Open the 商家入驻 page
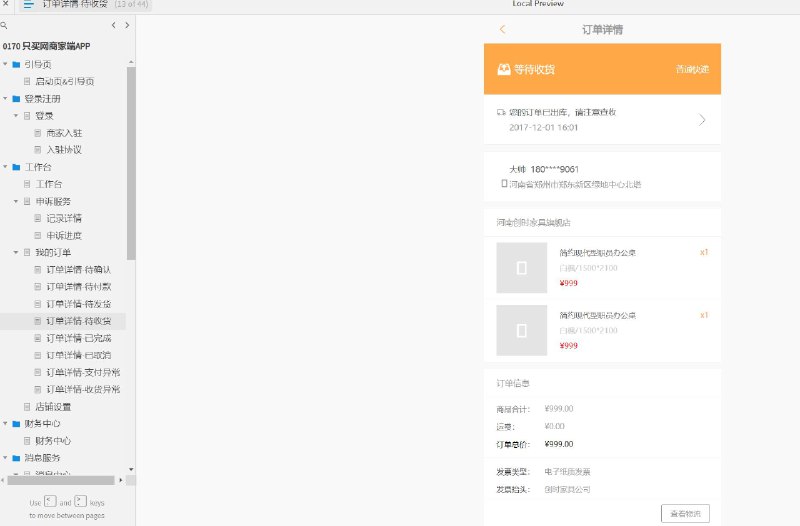The height and width of the screenshot is (526, 800). [64, 133]
